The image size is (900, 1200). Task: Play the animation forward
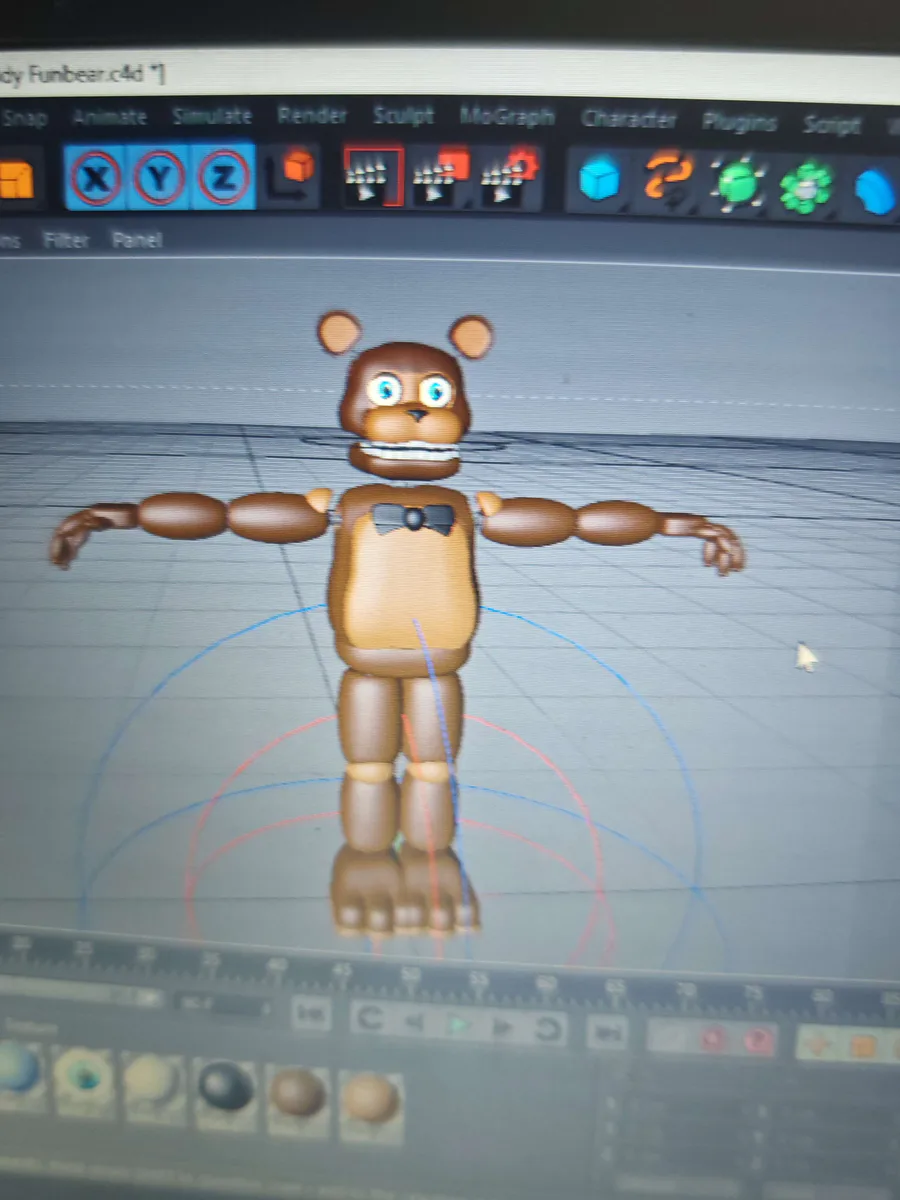(x=458, y=1025)
